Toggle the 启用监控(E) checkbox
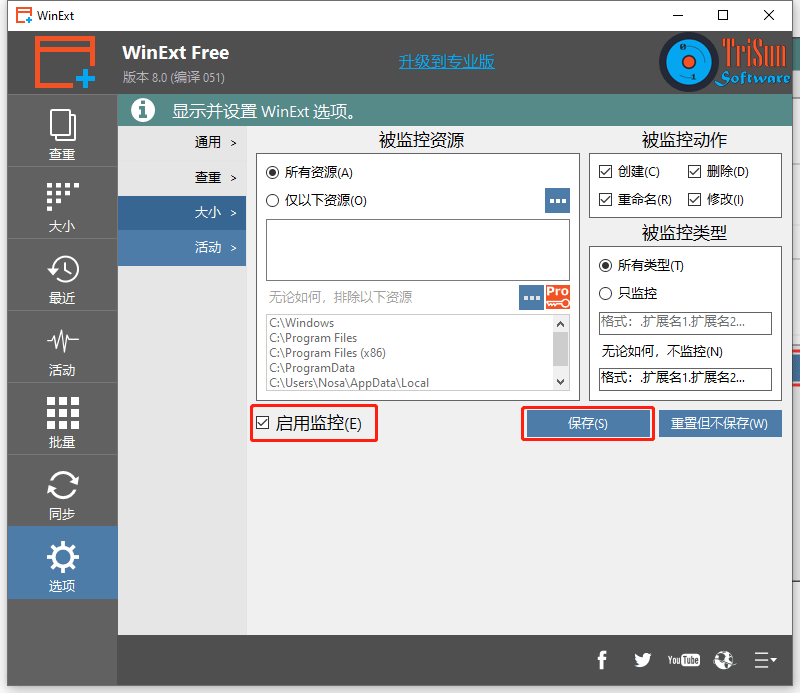Image resolution: width=800 pixels, height=693 pixels. point(262,423)
